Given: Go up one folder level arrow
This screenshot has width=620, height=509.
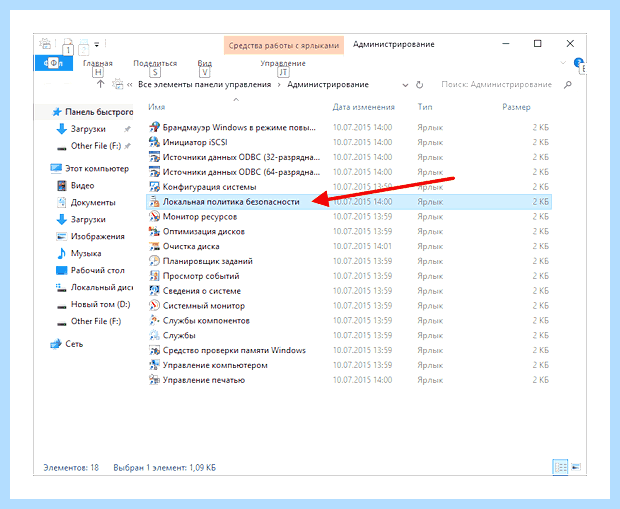Looking at the screenshot, I should [100, 84].
